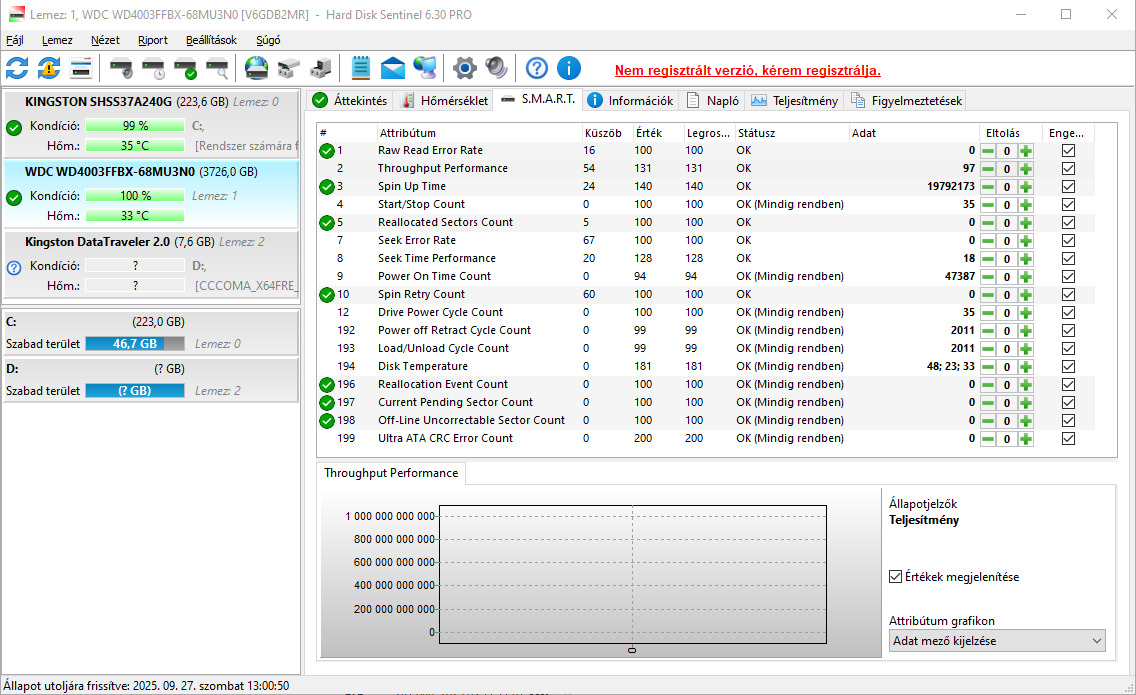The height and width of the screenshot is (695, 1136).
Task: Switch to the Hőmérséklet tab
Action: point(445,101)
